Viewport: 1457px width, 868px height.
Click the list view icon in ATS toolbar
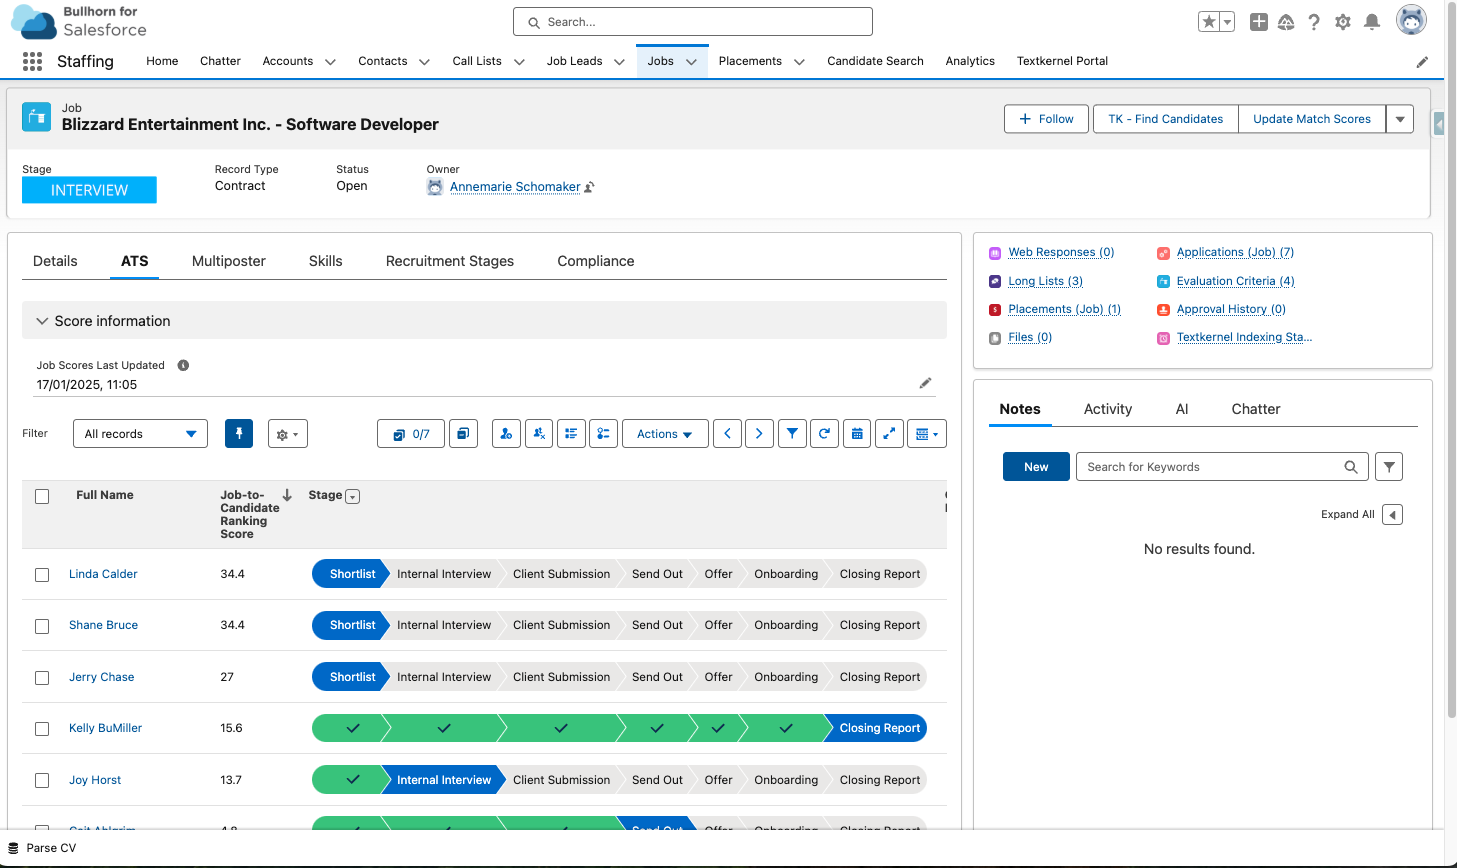(571, 434)
